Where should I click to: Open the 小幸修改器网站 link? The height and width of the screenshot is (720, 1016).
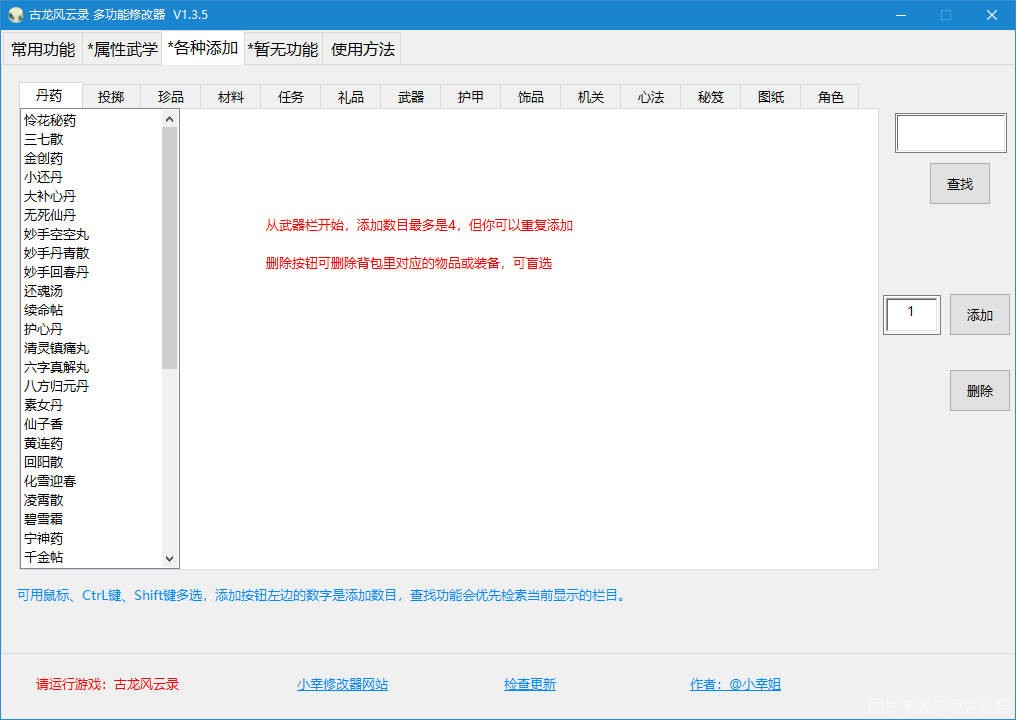[x=342, y=684]
